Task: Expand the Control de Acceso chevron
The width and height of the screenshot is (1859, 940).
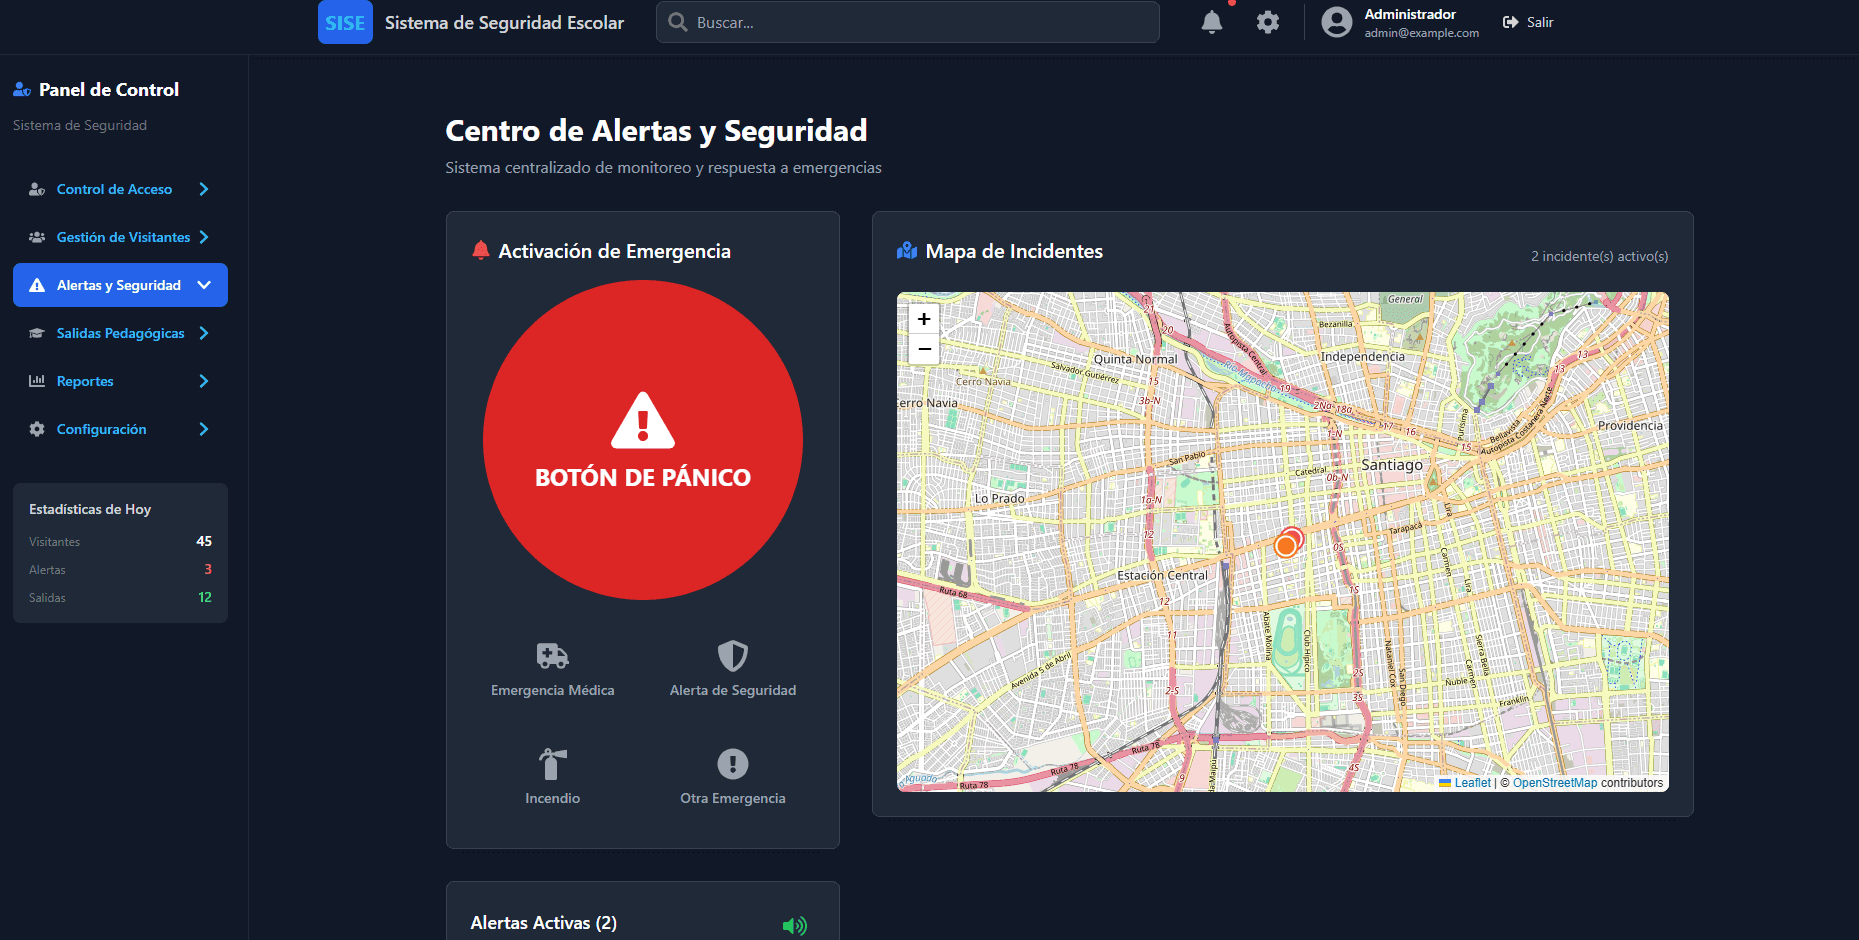Action: 204,189
